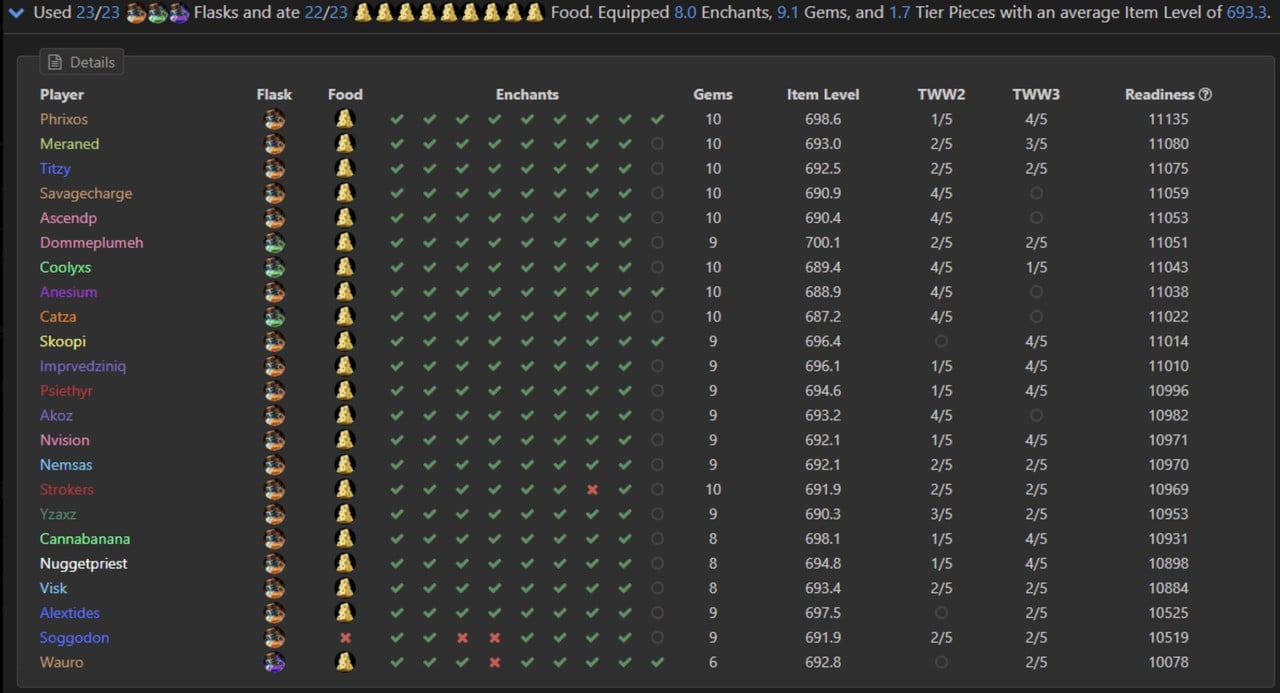Collapse the summary chevron before "Used 23/23"

pos(16,13)
